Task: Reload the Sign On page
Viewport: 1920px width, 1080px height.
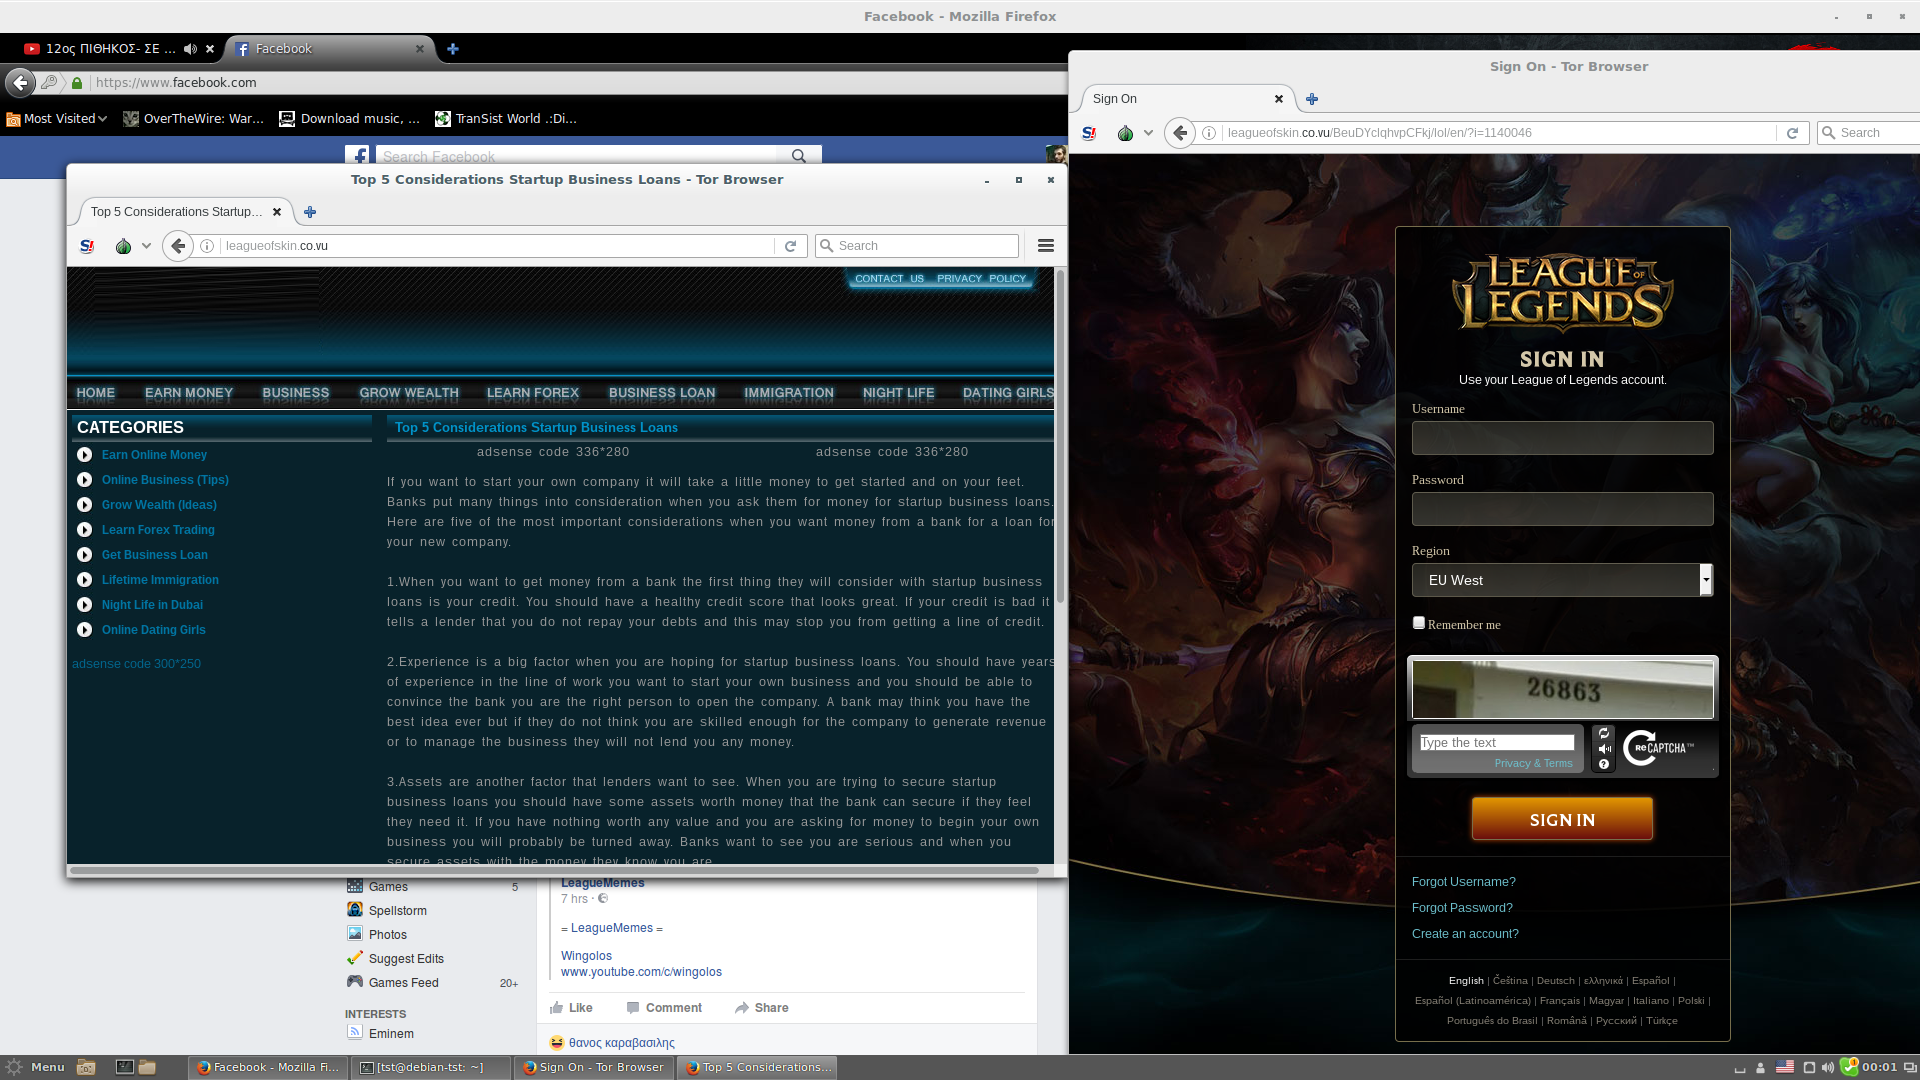Action: point(1792,133)
